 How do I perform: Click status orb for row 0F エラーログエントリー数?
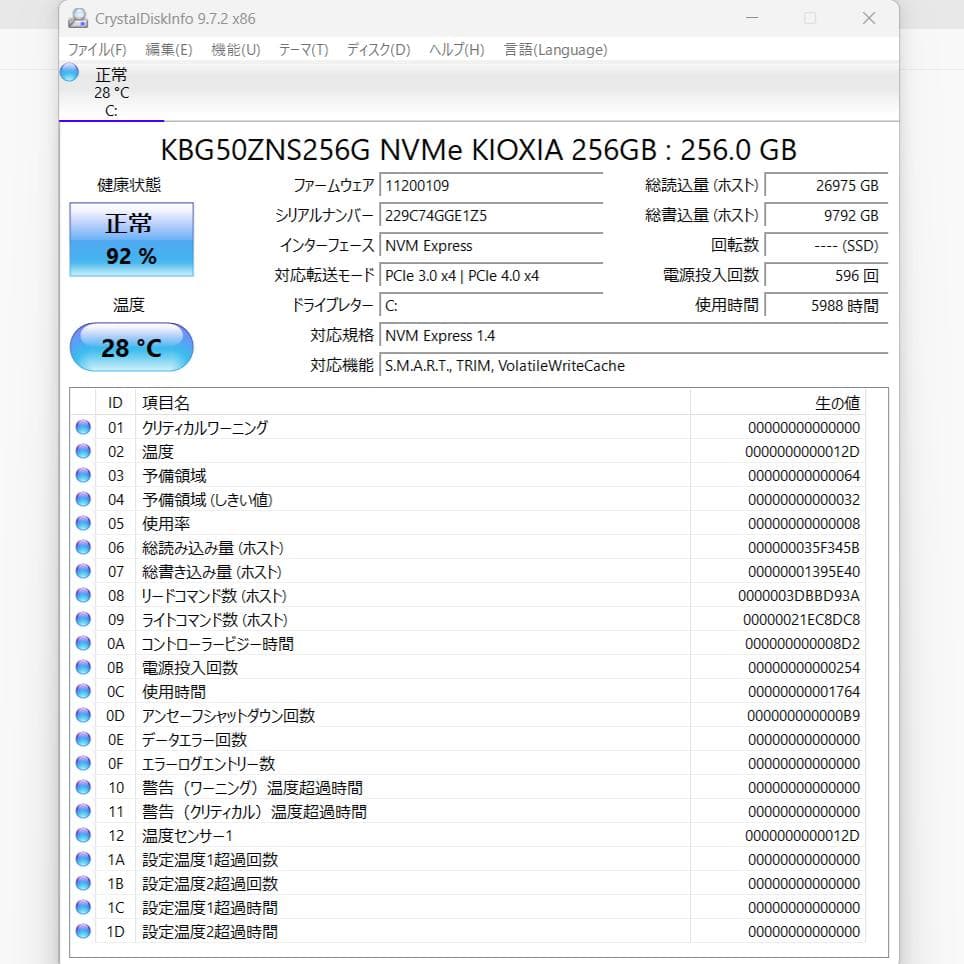83,763
